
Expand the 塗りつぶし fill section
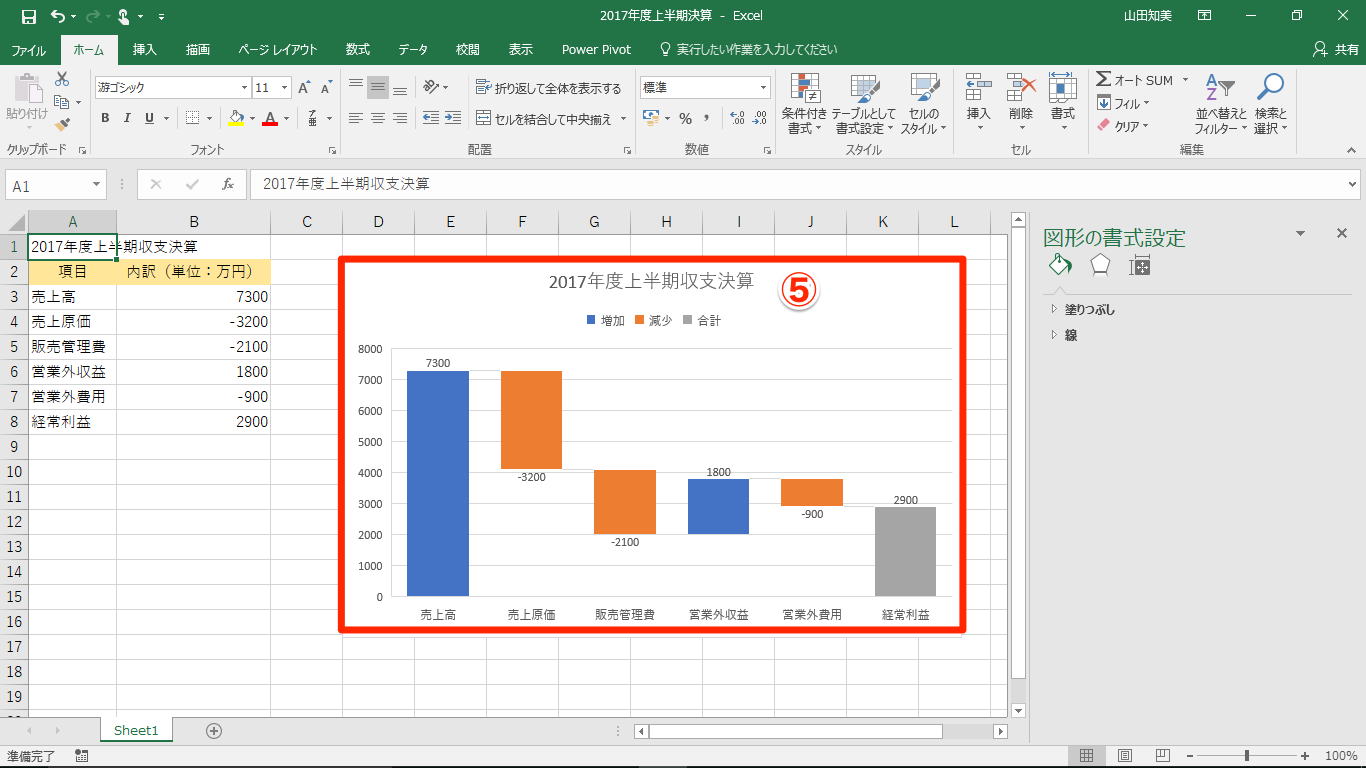pyautogui.click(x=1083, y=310)
